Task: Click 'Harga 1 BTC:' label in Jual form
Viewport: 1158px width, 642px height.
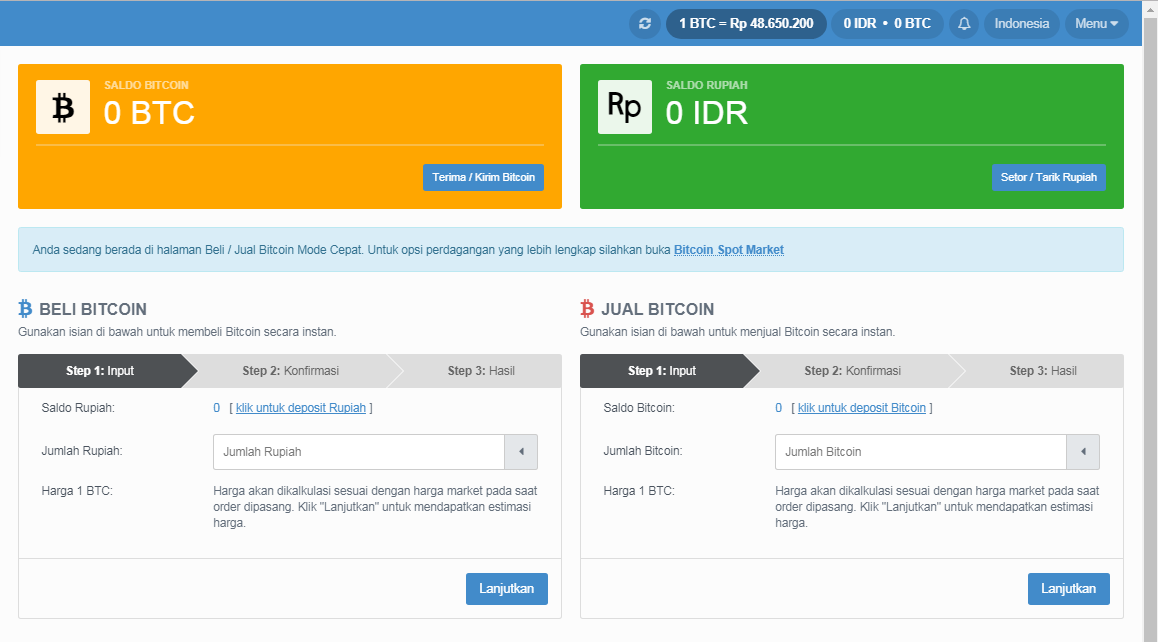Action: click(639, 491)
